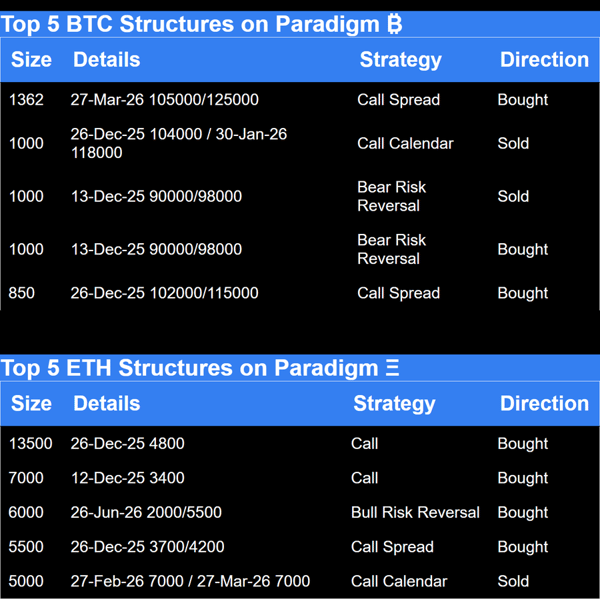The width and height of the screenshot is (600, 599).
Task: Click the BTC table Strategy column header
Action: [401, 60]
